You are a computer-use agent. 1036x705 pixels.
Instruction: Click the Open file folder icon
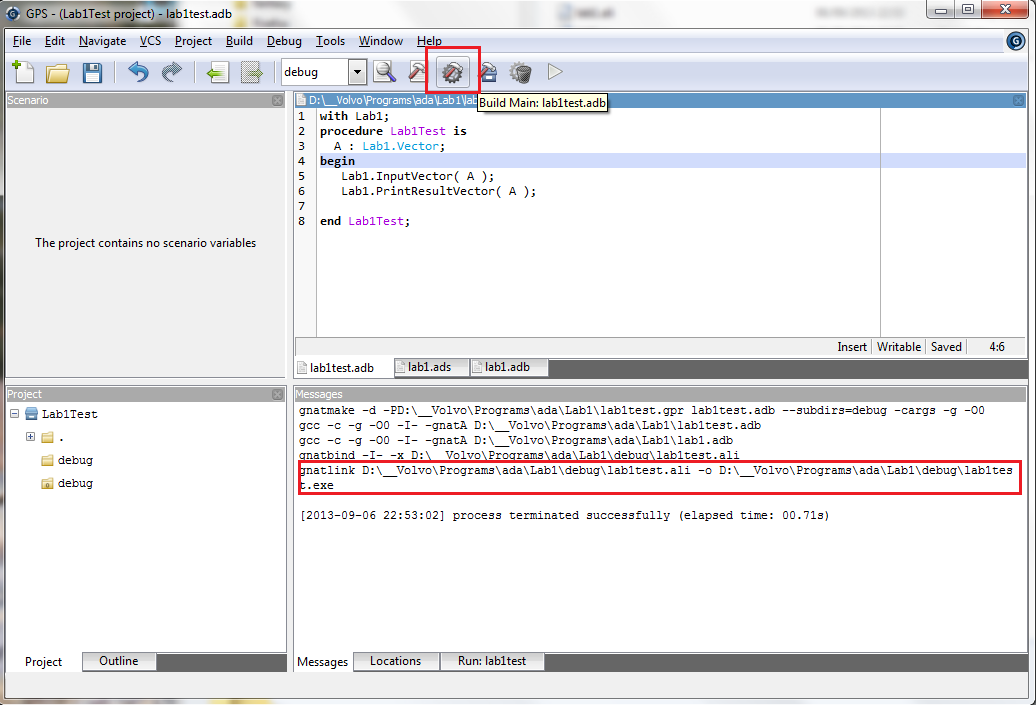coord(57,72)
